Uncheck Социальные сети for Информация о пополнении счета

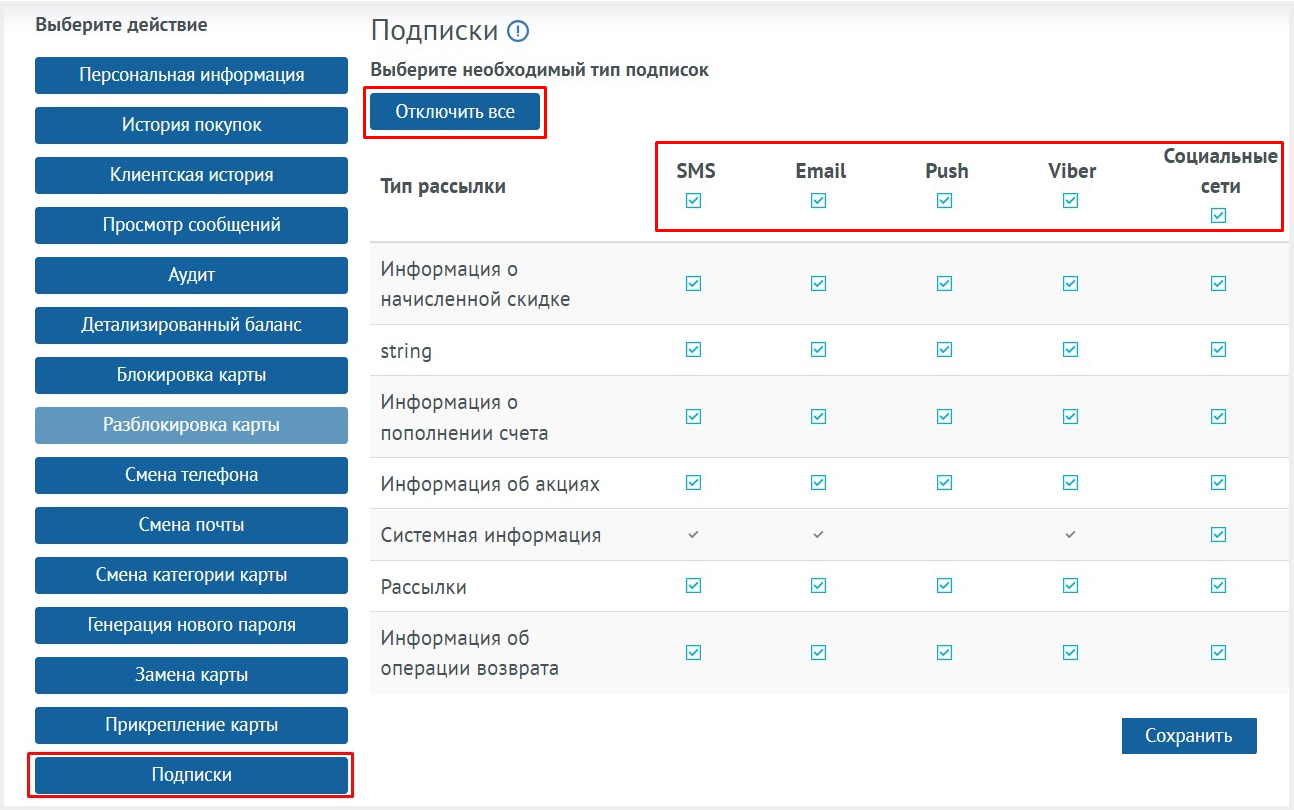tap(1218, 416)
